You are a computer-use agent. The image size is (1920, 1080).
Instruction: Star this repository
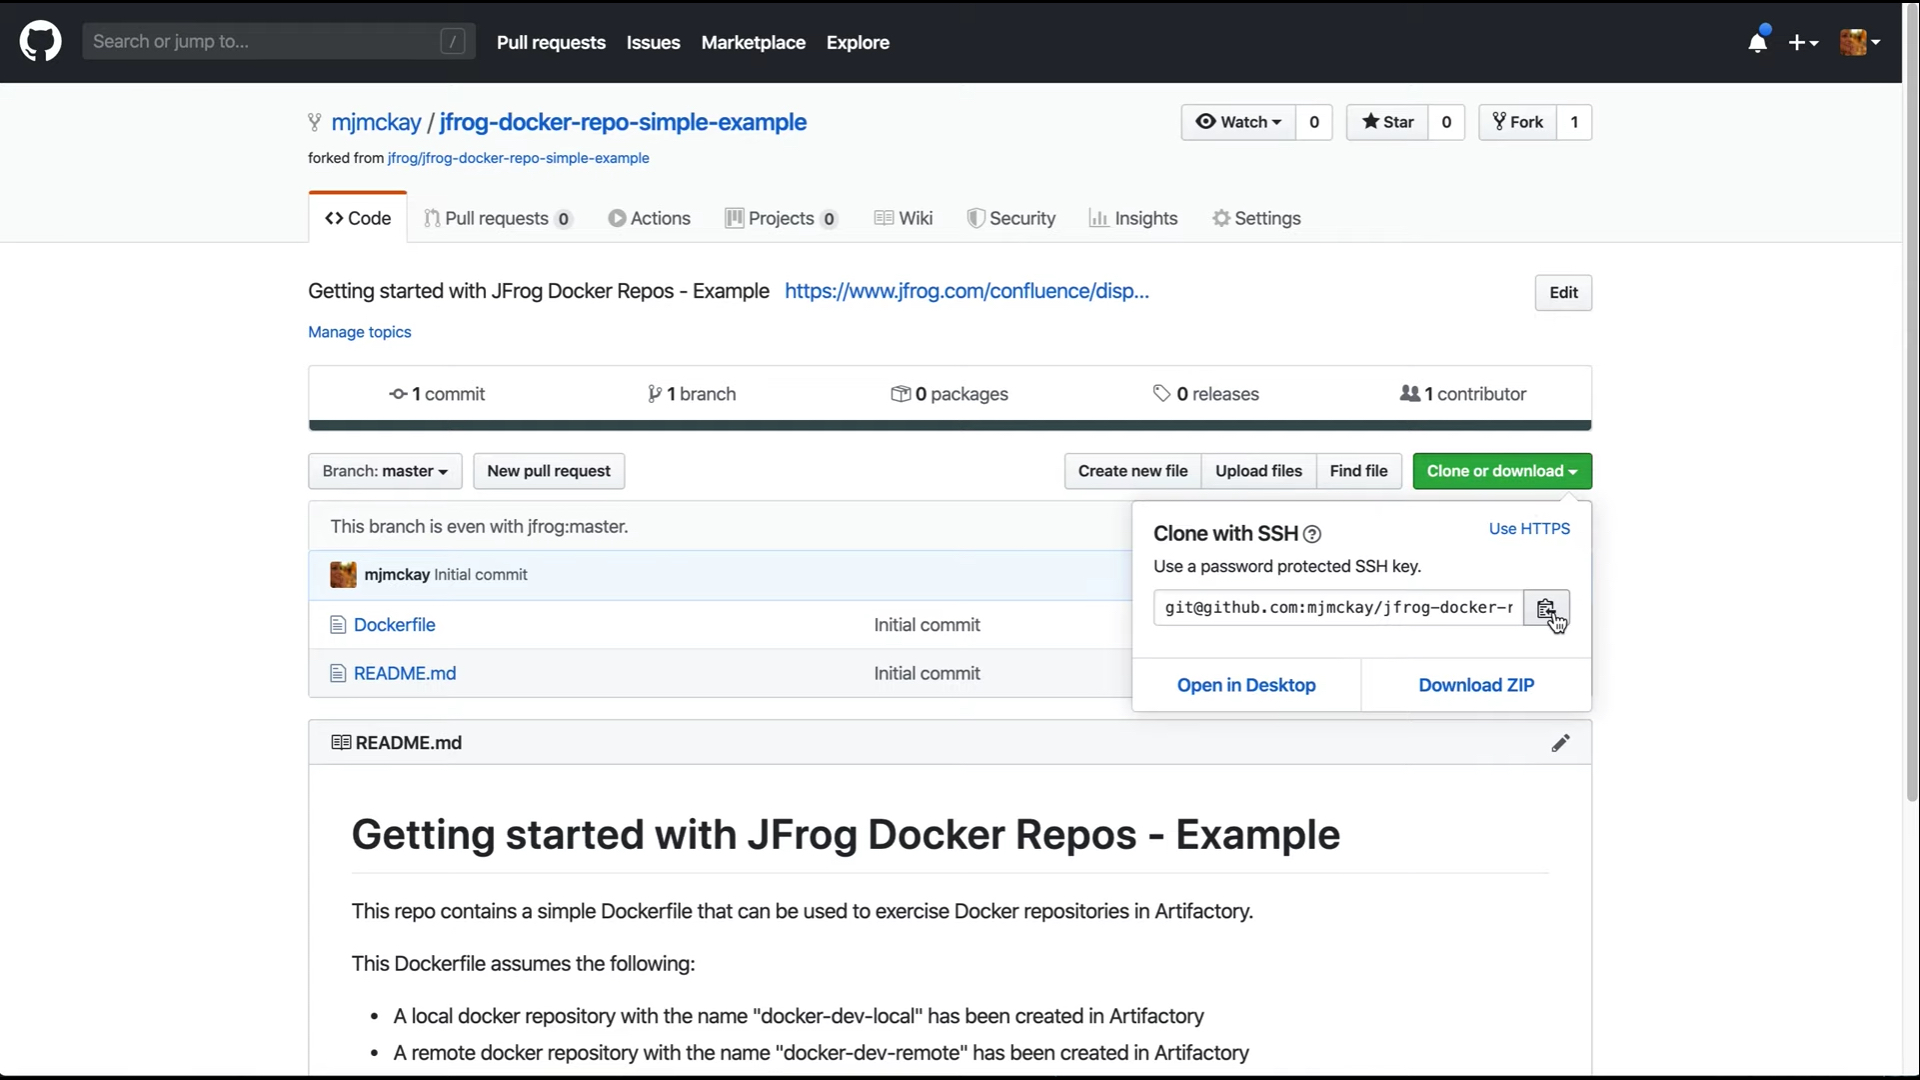coord(1387,122)
